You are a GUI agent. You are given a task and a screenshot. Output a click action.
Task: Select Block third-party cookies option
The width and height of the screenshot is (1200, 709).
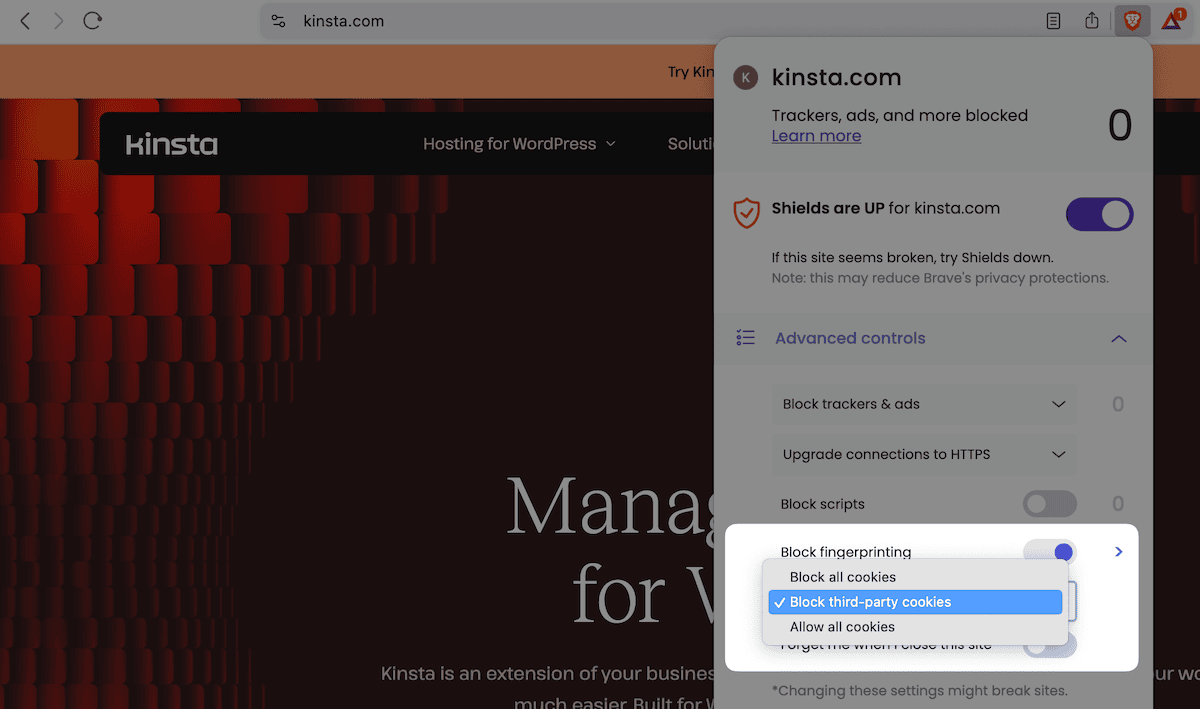point(915,602)
